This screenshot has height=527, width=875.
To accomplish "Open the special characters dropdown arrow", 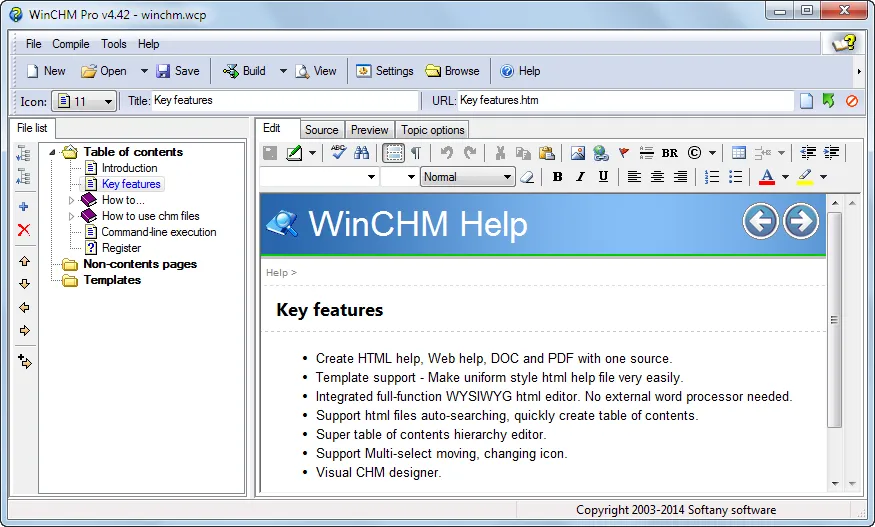I will pos(712,153).
